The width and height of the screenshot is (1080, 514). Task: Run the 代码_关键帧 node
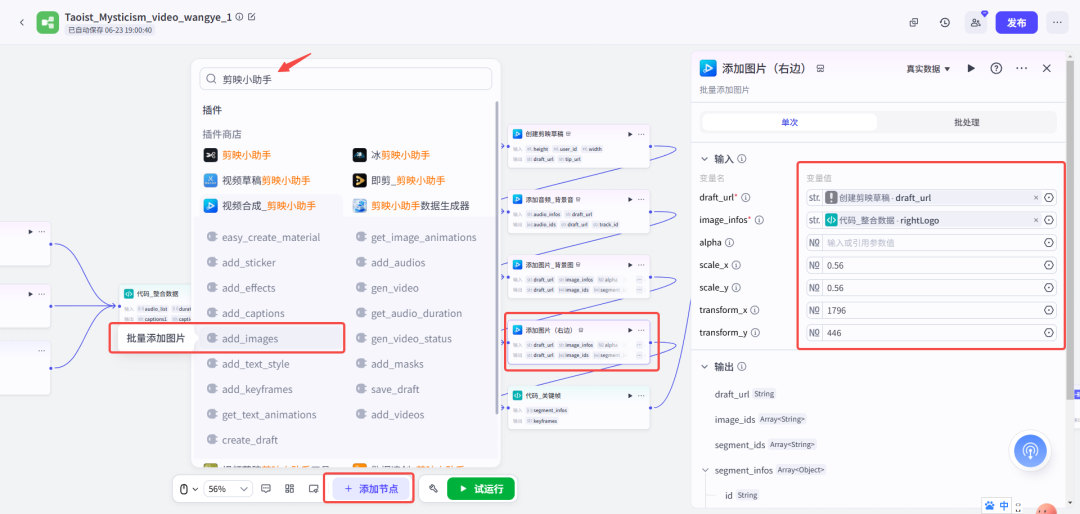click(x=630, y=395)
